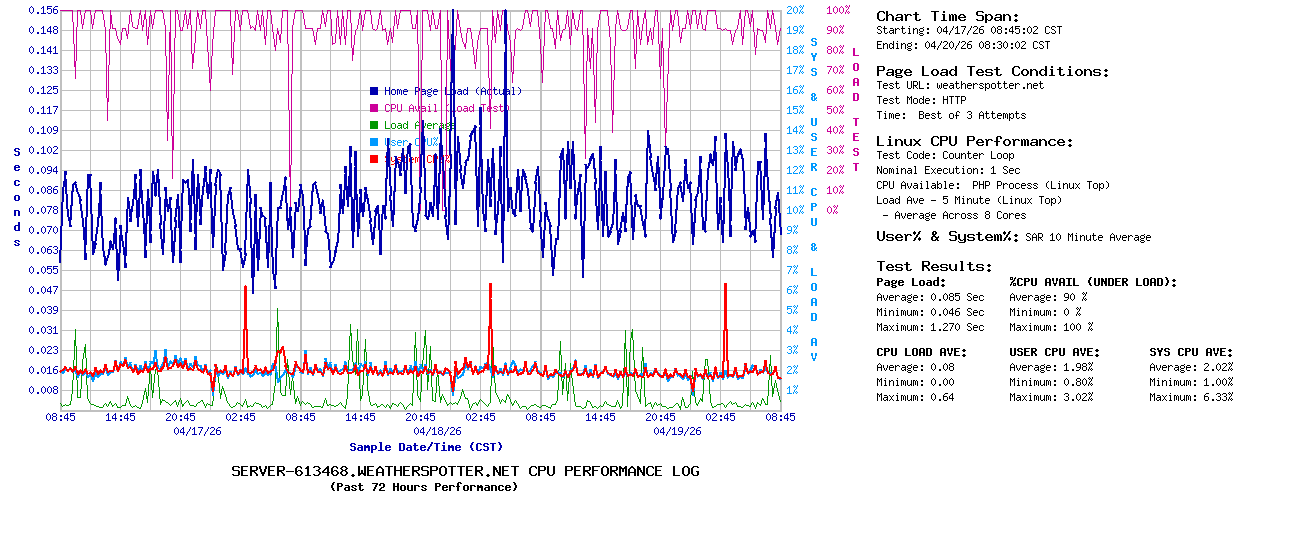Screen dimensions: 1300x550
Task: Click the SYS CPU AVE column header
Action: (1191, 352)
